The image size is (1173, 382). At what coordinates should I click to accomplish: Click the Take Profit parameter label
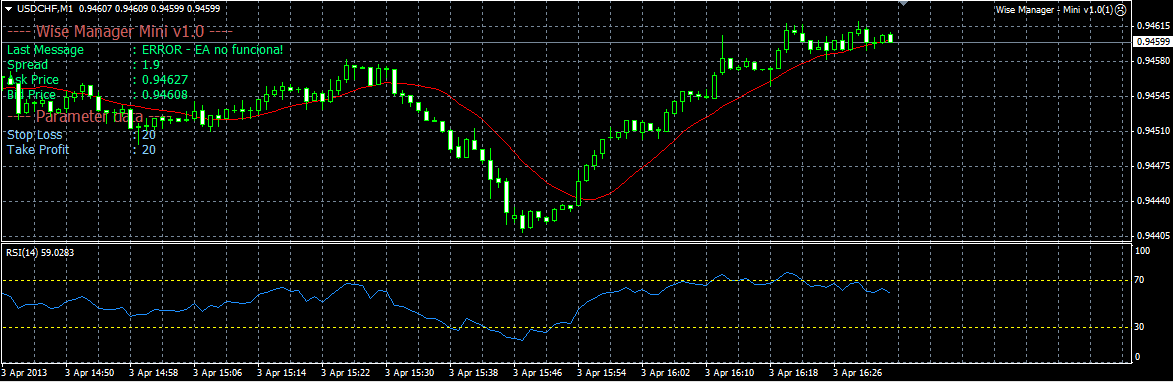click(38, 150)
